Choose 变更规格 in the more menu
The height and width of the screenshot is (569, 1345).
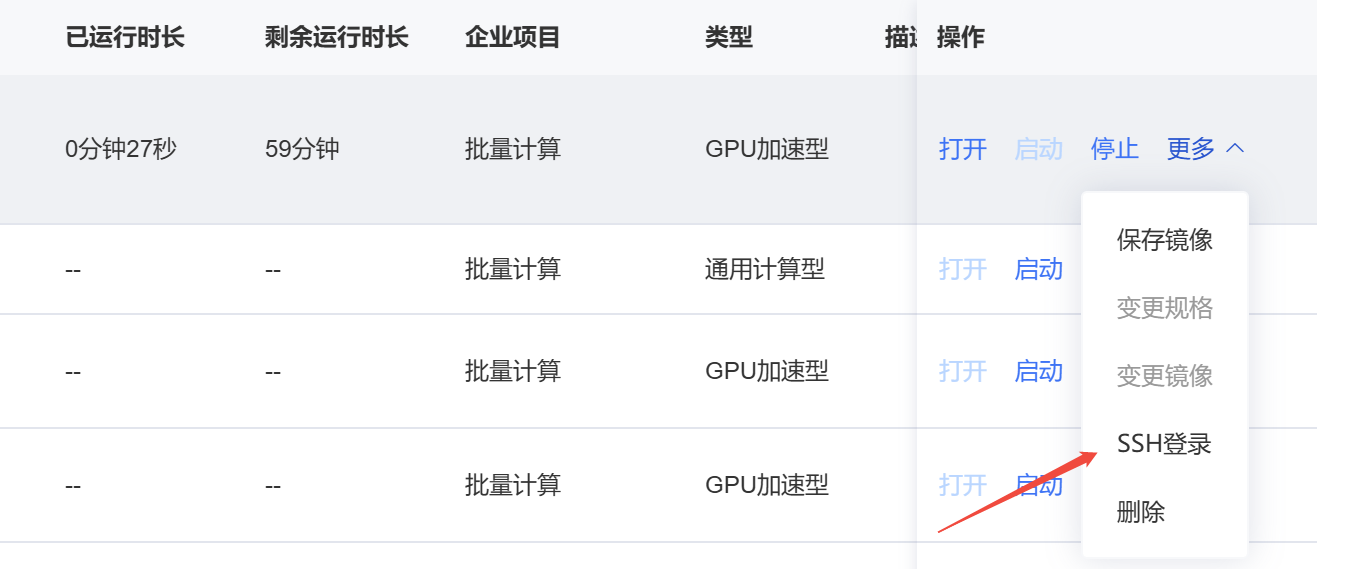click(x=1164, y=308)
